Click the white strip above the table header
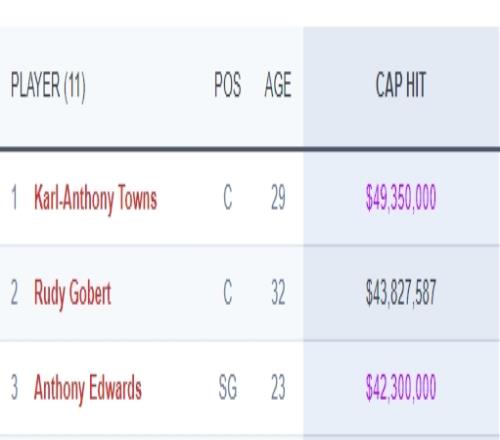Viewport: 500px width, 440px height. 250,13
